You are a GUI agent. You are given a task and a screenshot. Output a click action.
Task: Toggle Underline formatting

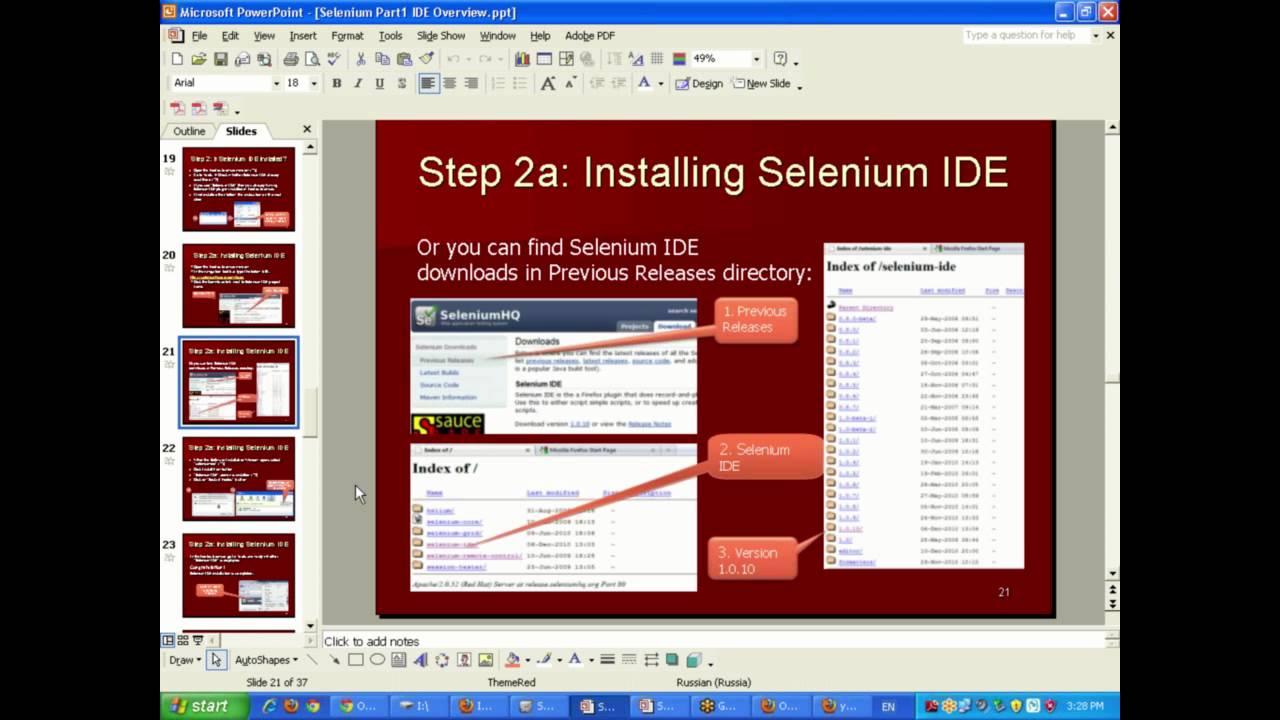pos(380,83)
